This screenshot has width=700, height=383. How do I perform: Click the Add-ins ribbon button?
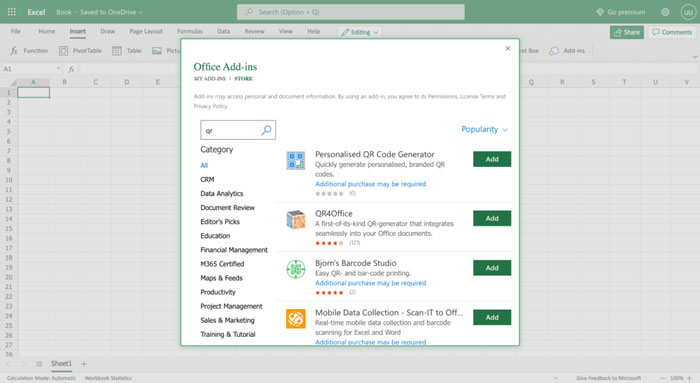coord(567,51)
